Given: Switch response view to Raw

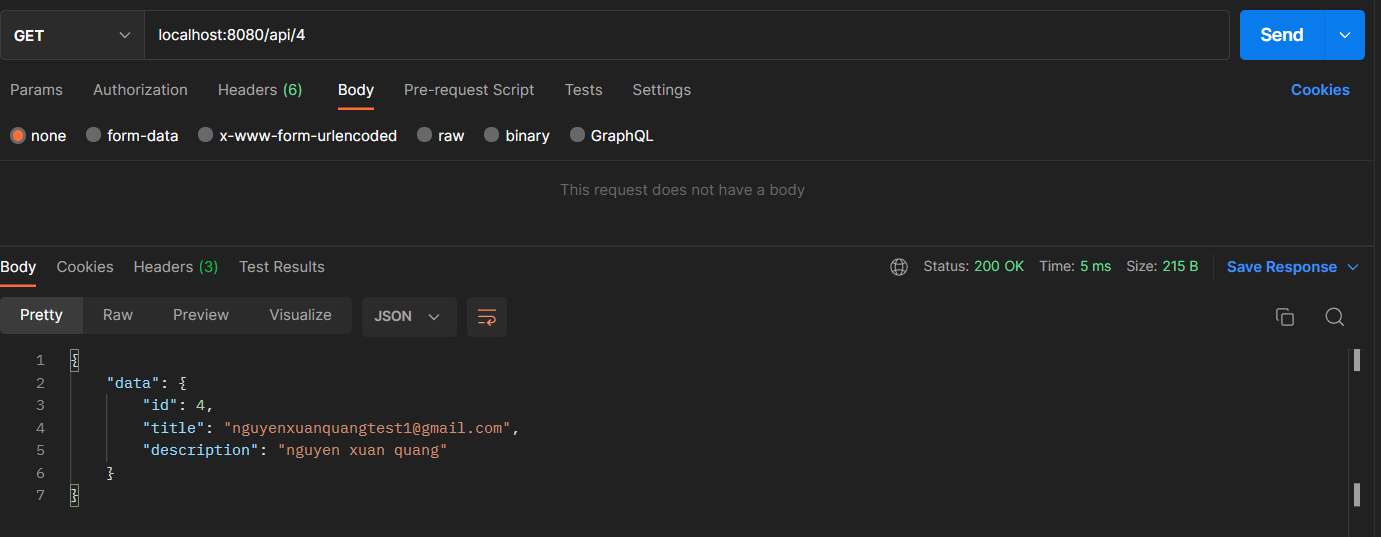Looking at the screenshot, I should point(118,315).
